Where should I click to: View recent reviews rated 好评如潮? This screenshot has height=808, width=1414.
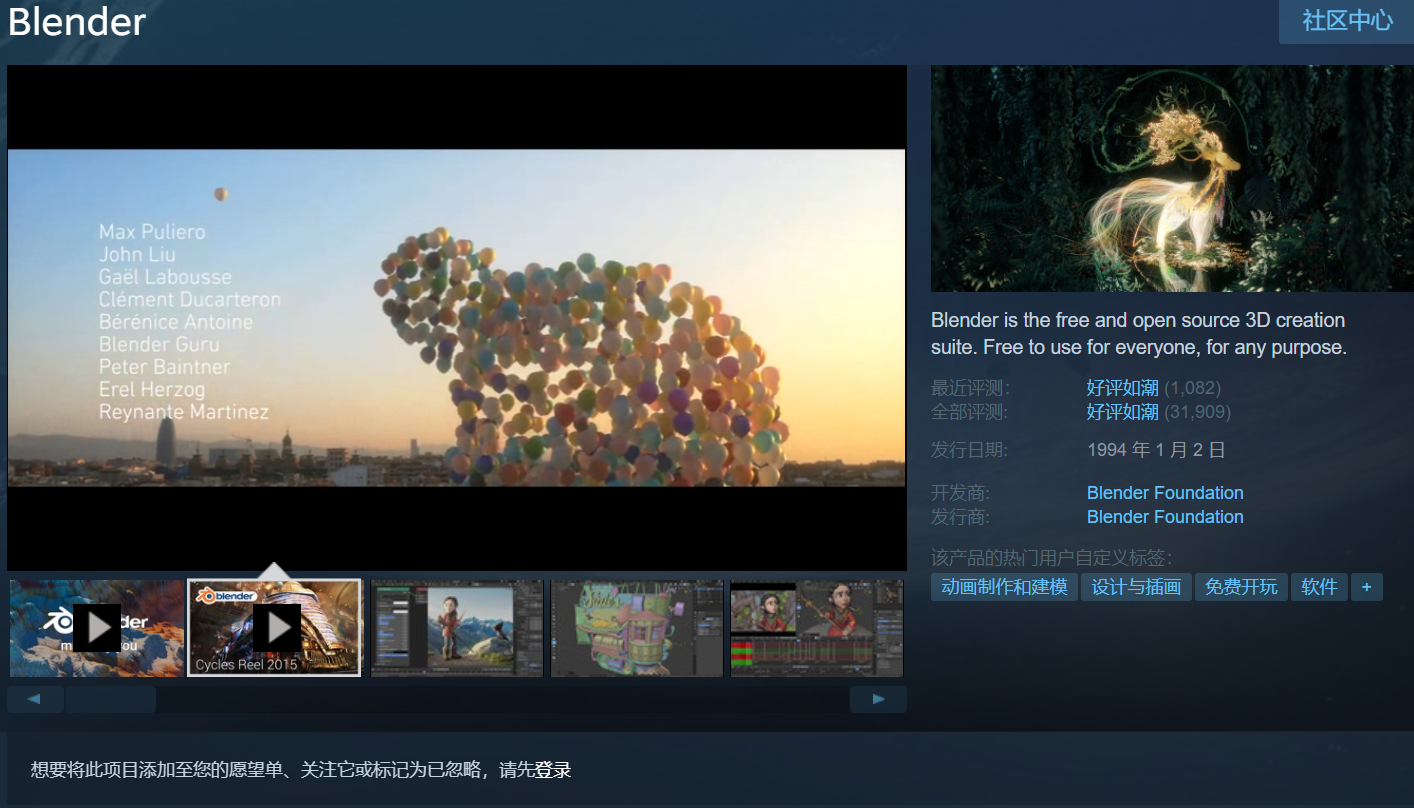pos(1121,388)
